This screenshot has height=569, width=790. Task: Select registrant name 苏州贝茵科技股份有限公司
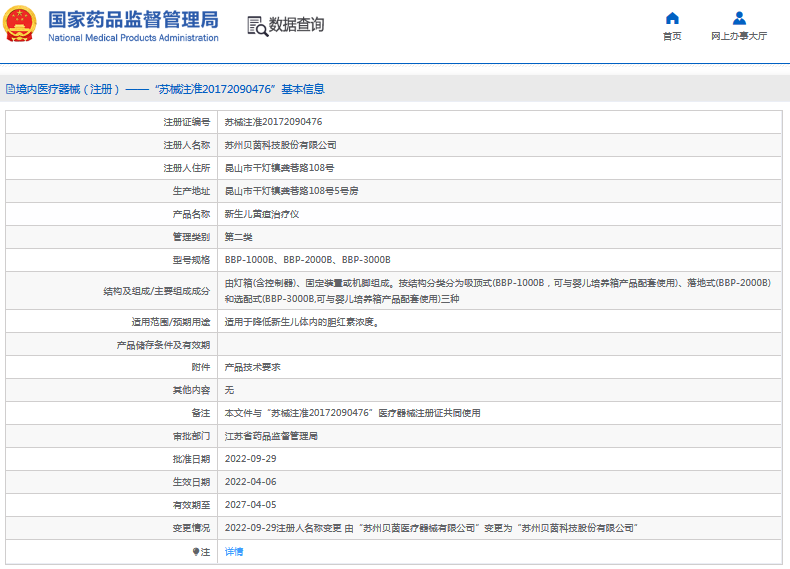[x=281, y=145]
